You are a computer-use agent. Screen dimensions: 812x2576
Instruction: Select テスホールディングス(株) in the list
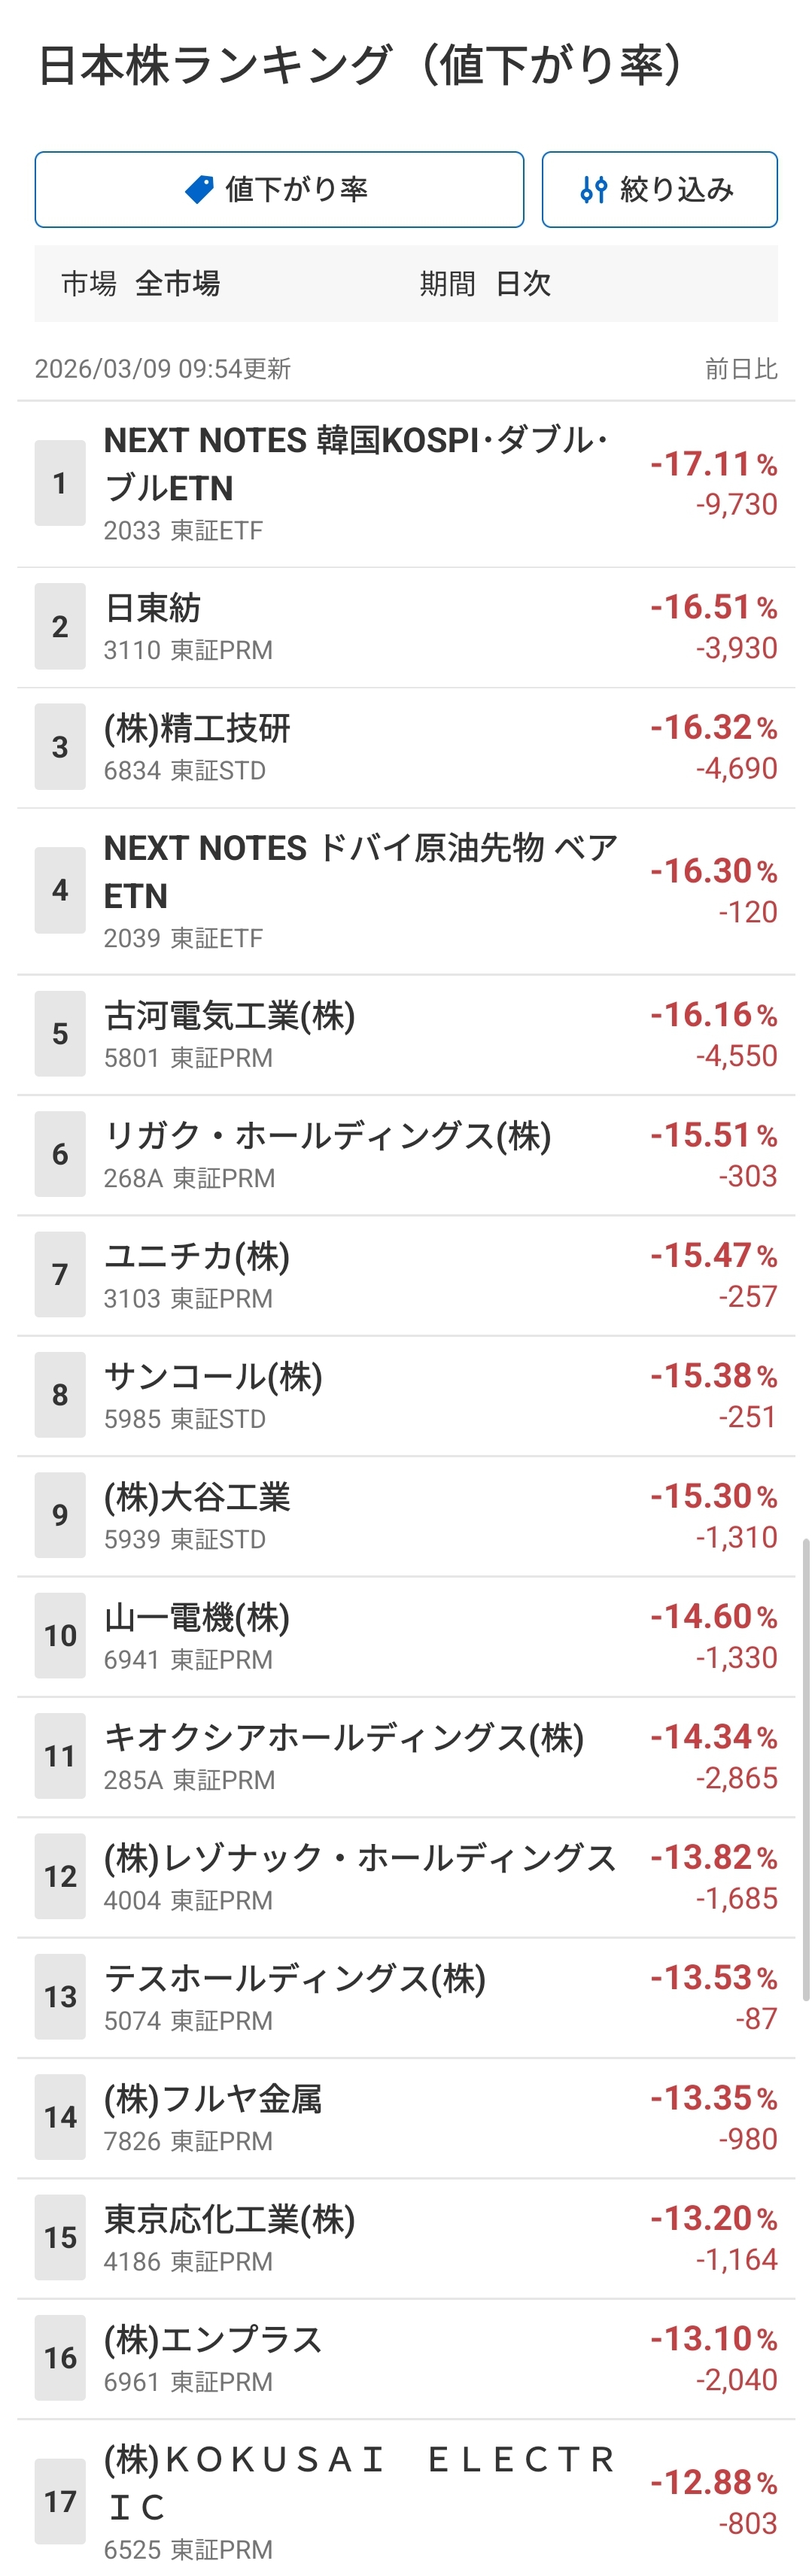coord(295,1979)
